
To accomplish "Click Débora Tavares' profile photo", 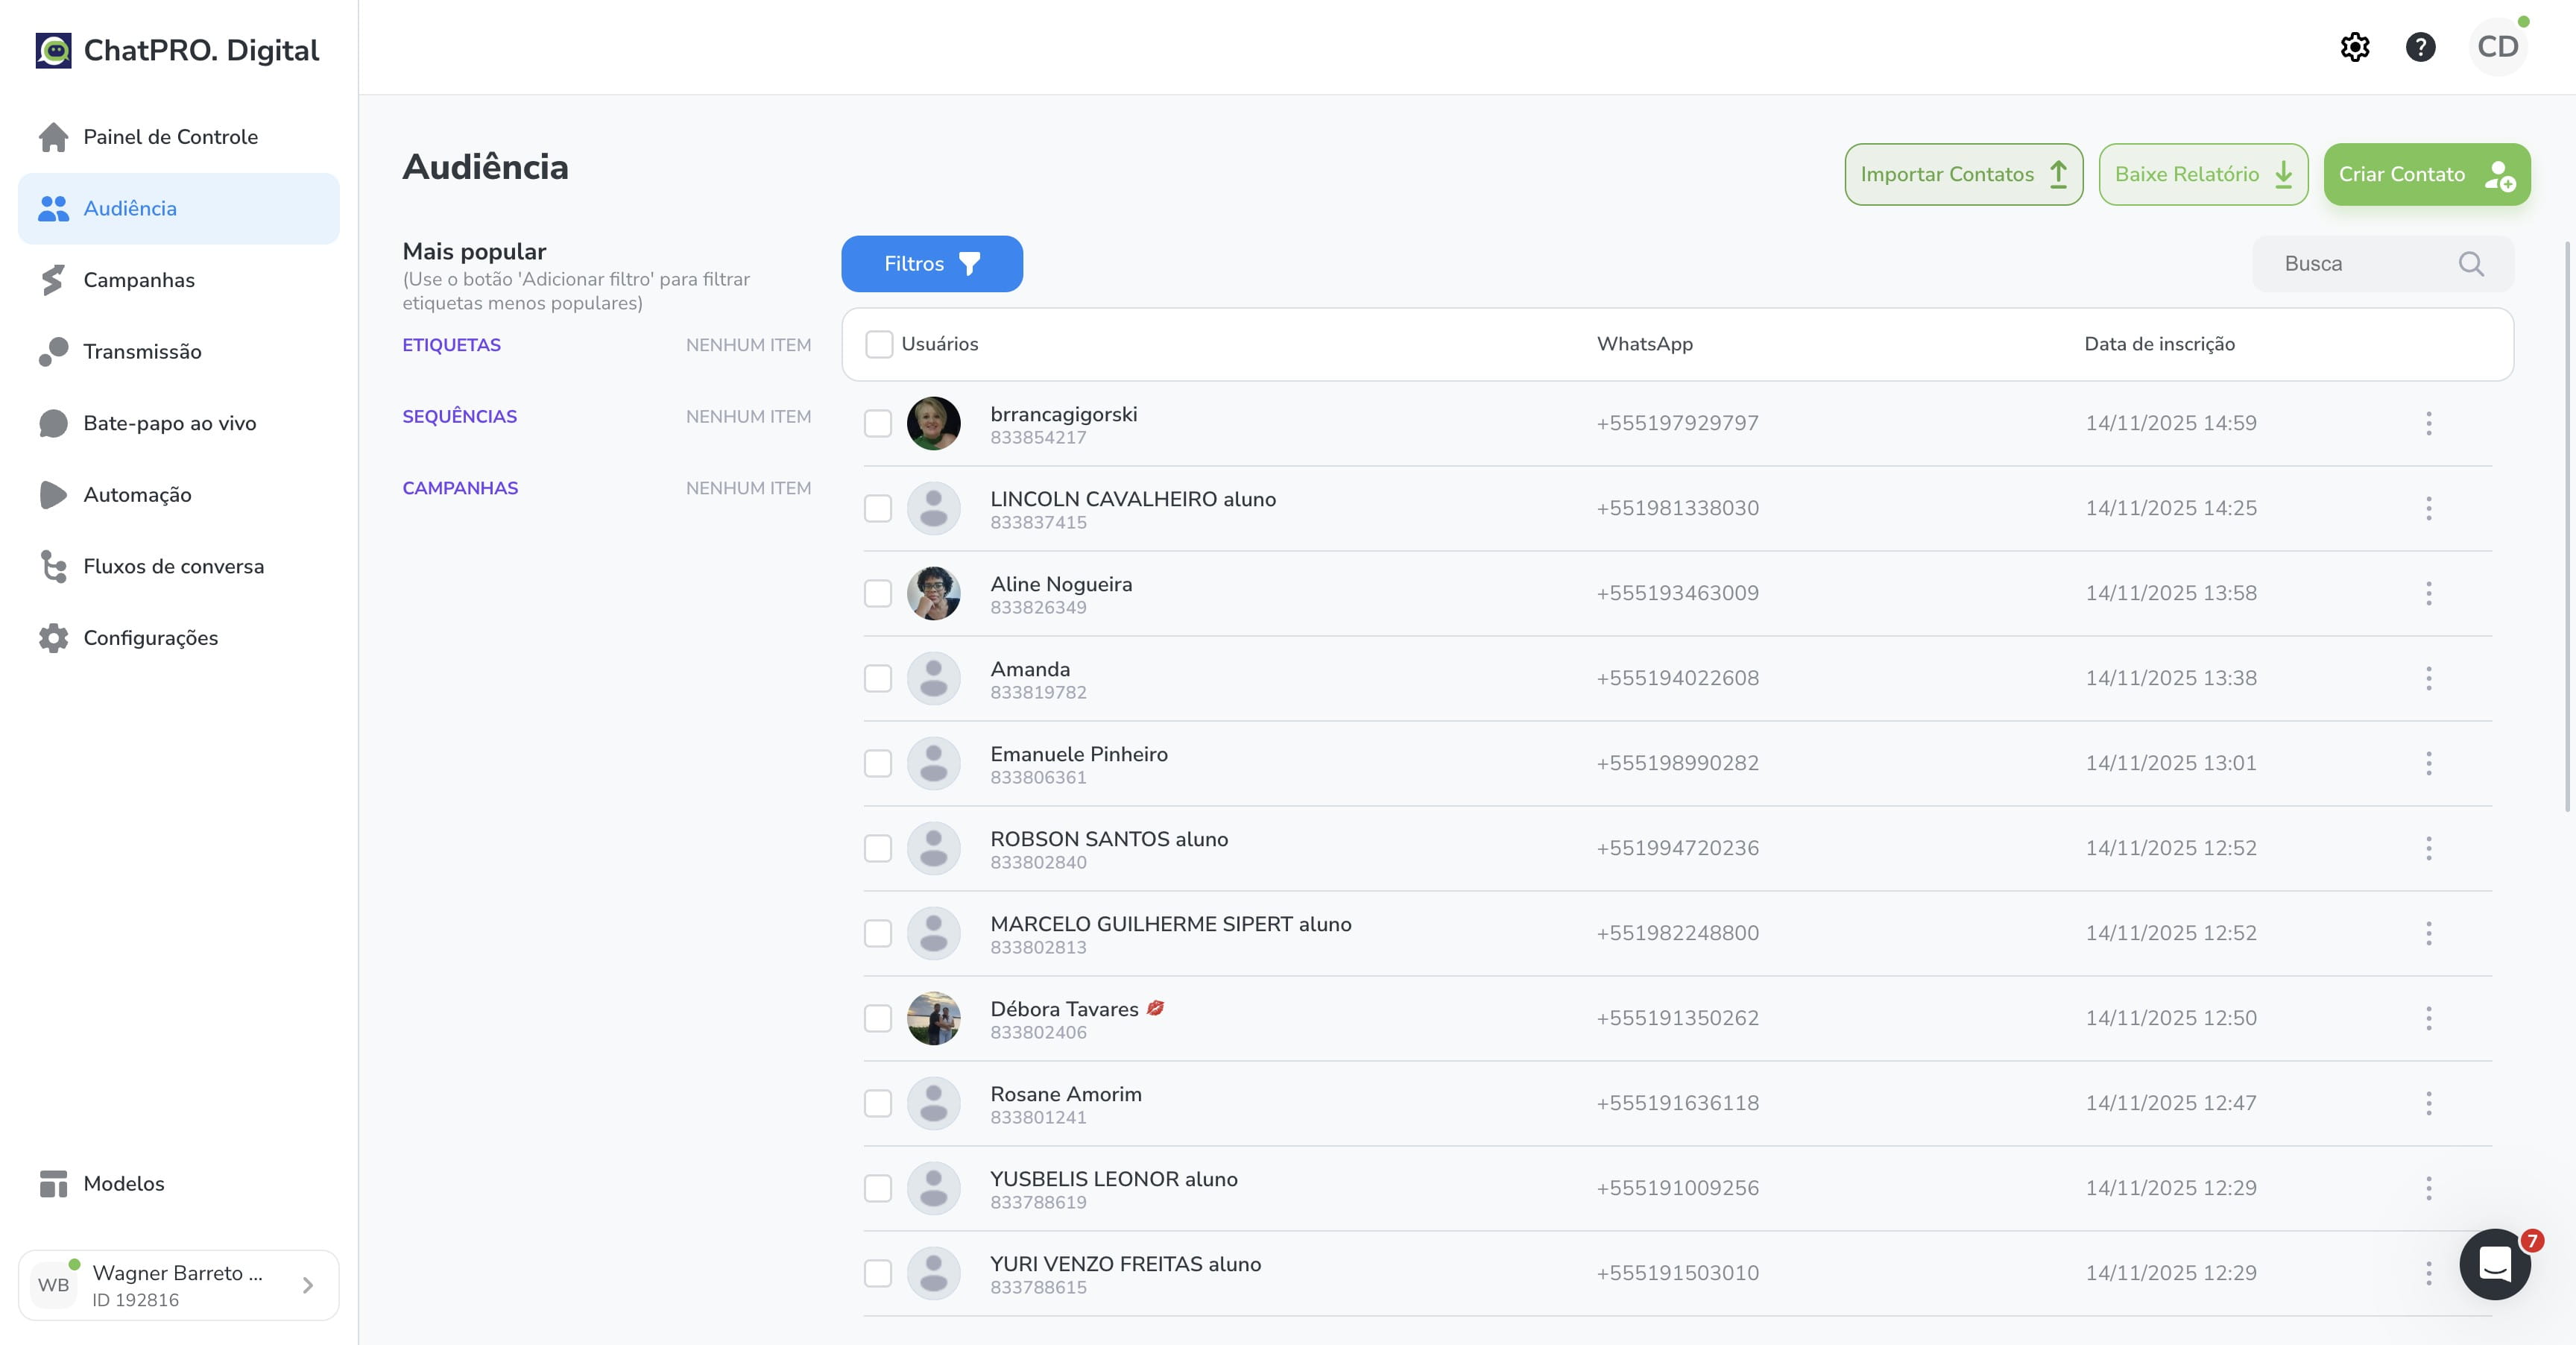I will click(x=933, y=1018).
